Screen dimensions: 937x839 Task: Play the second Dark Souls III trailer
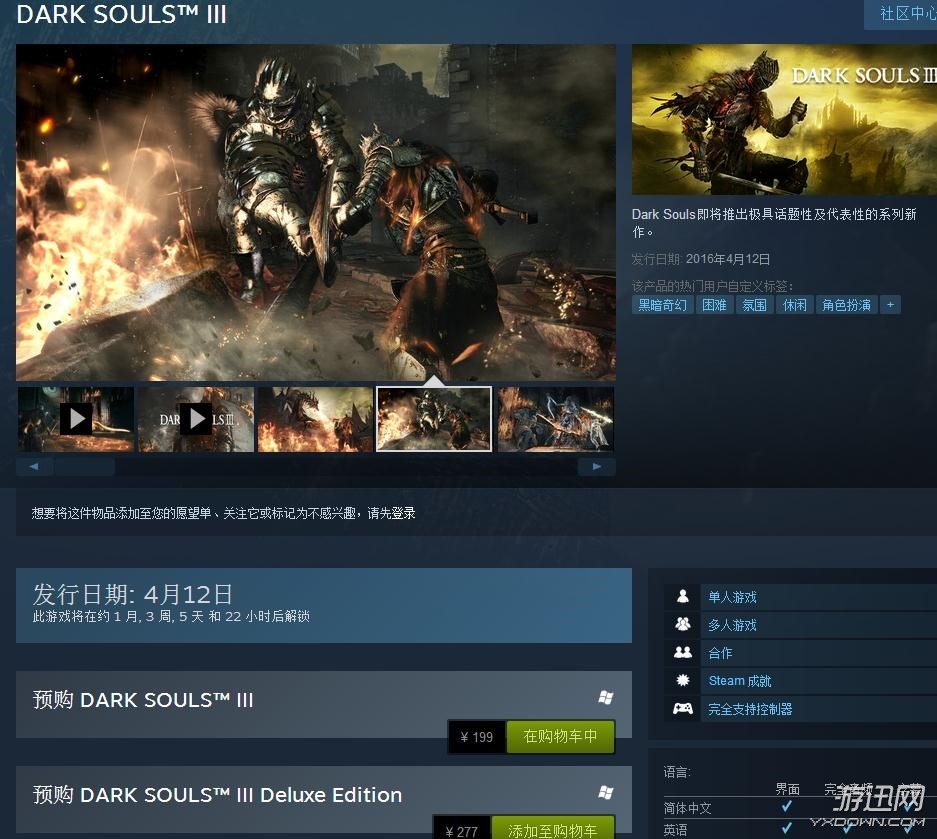tap(195, 419)
